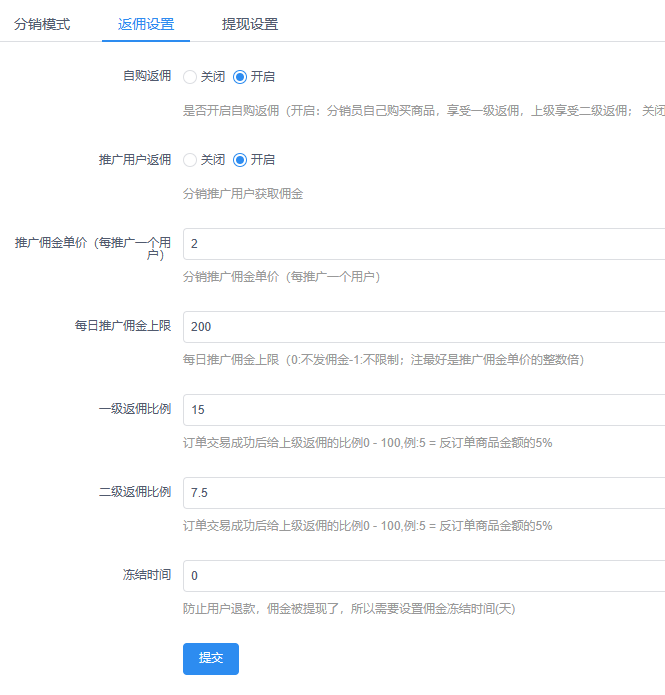Focus the 推广佣金单价 input field

tap(424, 244)
